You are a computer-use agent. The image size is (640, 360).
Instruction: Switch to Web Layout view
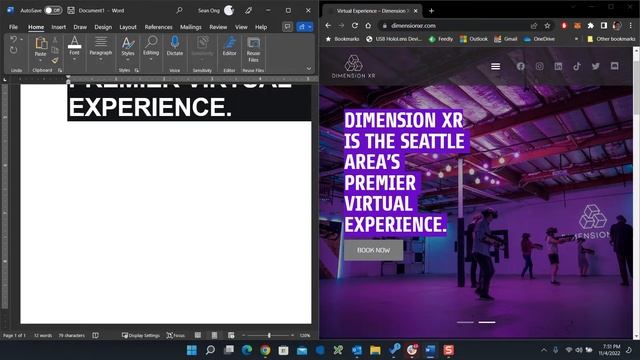[x=231, y=336]
